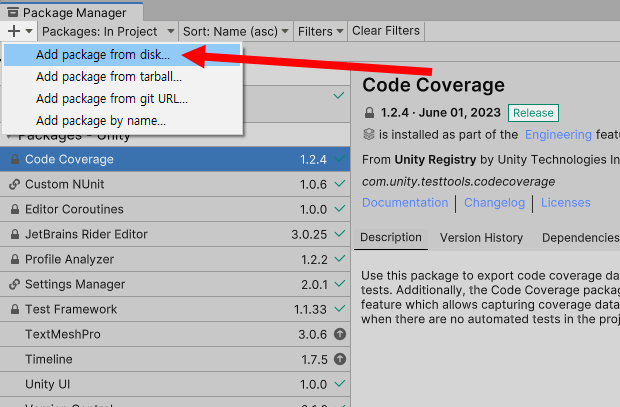The image size is (620, 407).
Task: Click installed checkmark on Editor Coroutines row
Action: coord(340,209)
